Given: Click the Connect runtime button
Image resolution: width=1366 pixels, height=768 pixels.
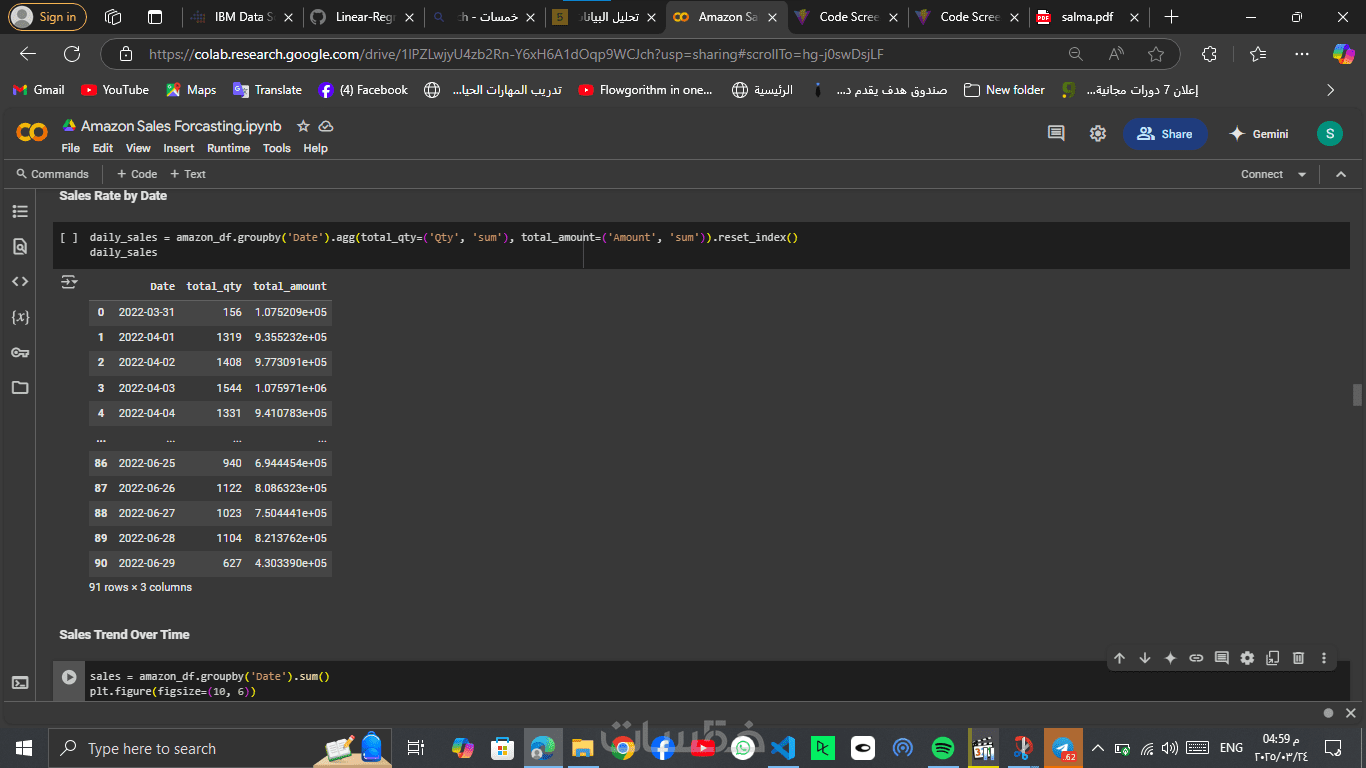Looking at the screenshot, I should tap(1261, 174).
